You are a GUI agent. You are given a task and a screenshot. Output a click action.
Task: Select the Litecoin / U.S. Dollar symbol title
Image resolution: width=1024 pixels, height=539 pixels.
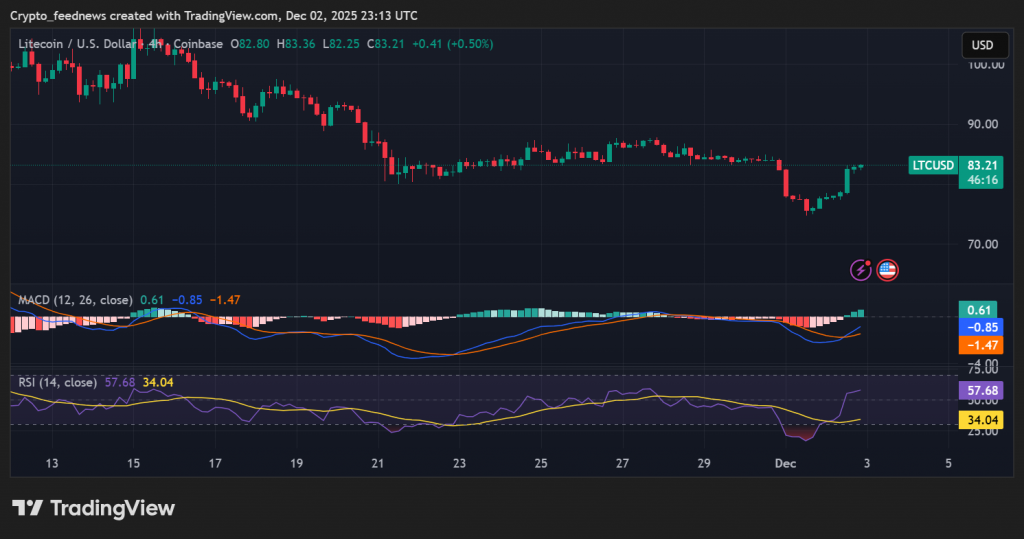click(76, 44)
